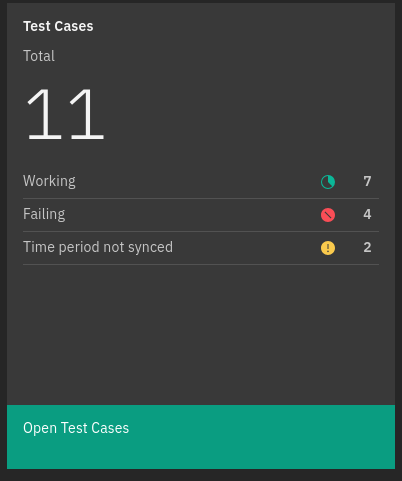Click the divider line beneath the Failing row
402x481 pixels.
pos(201,231)
